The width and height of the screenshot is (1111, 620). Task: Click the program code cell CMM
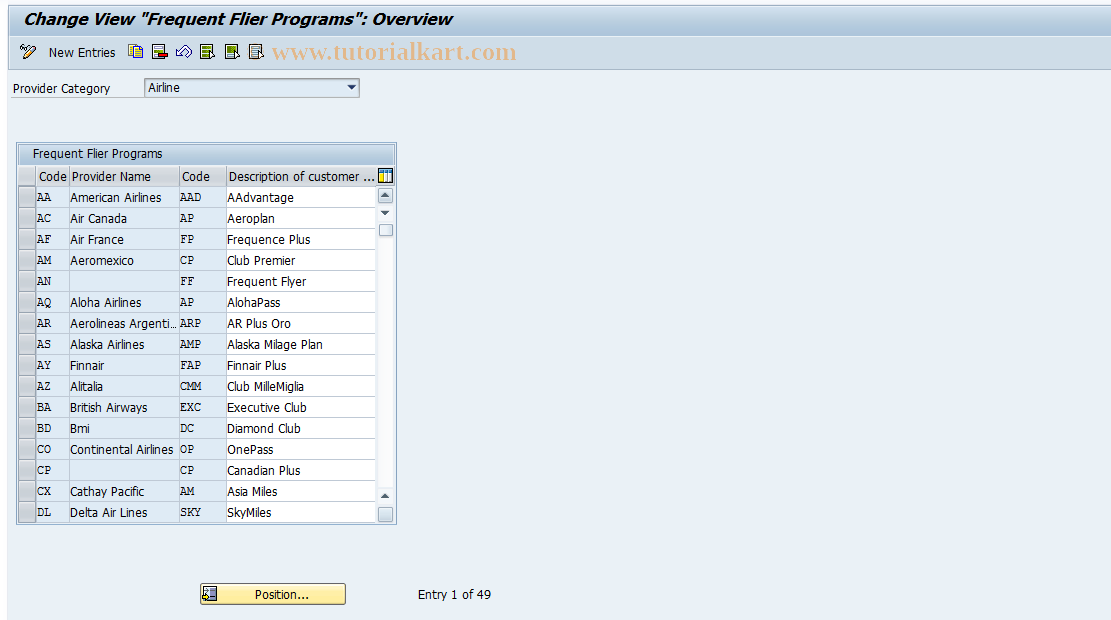pyautogui.click(x=203, y=386)
